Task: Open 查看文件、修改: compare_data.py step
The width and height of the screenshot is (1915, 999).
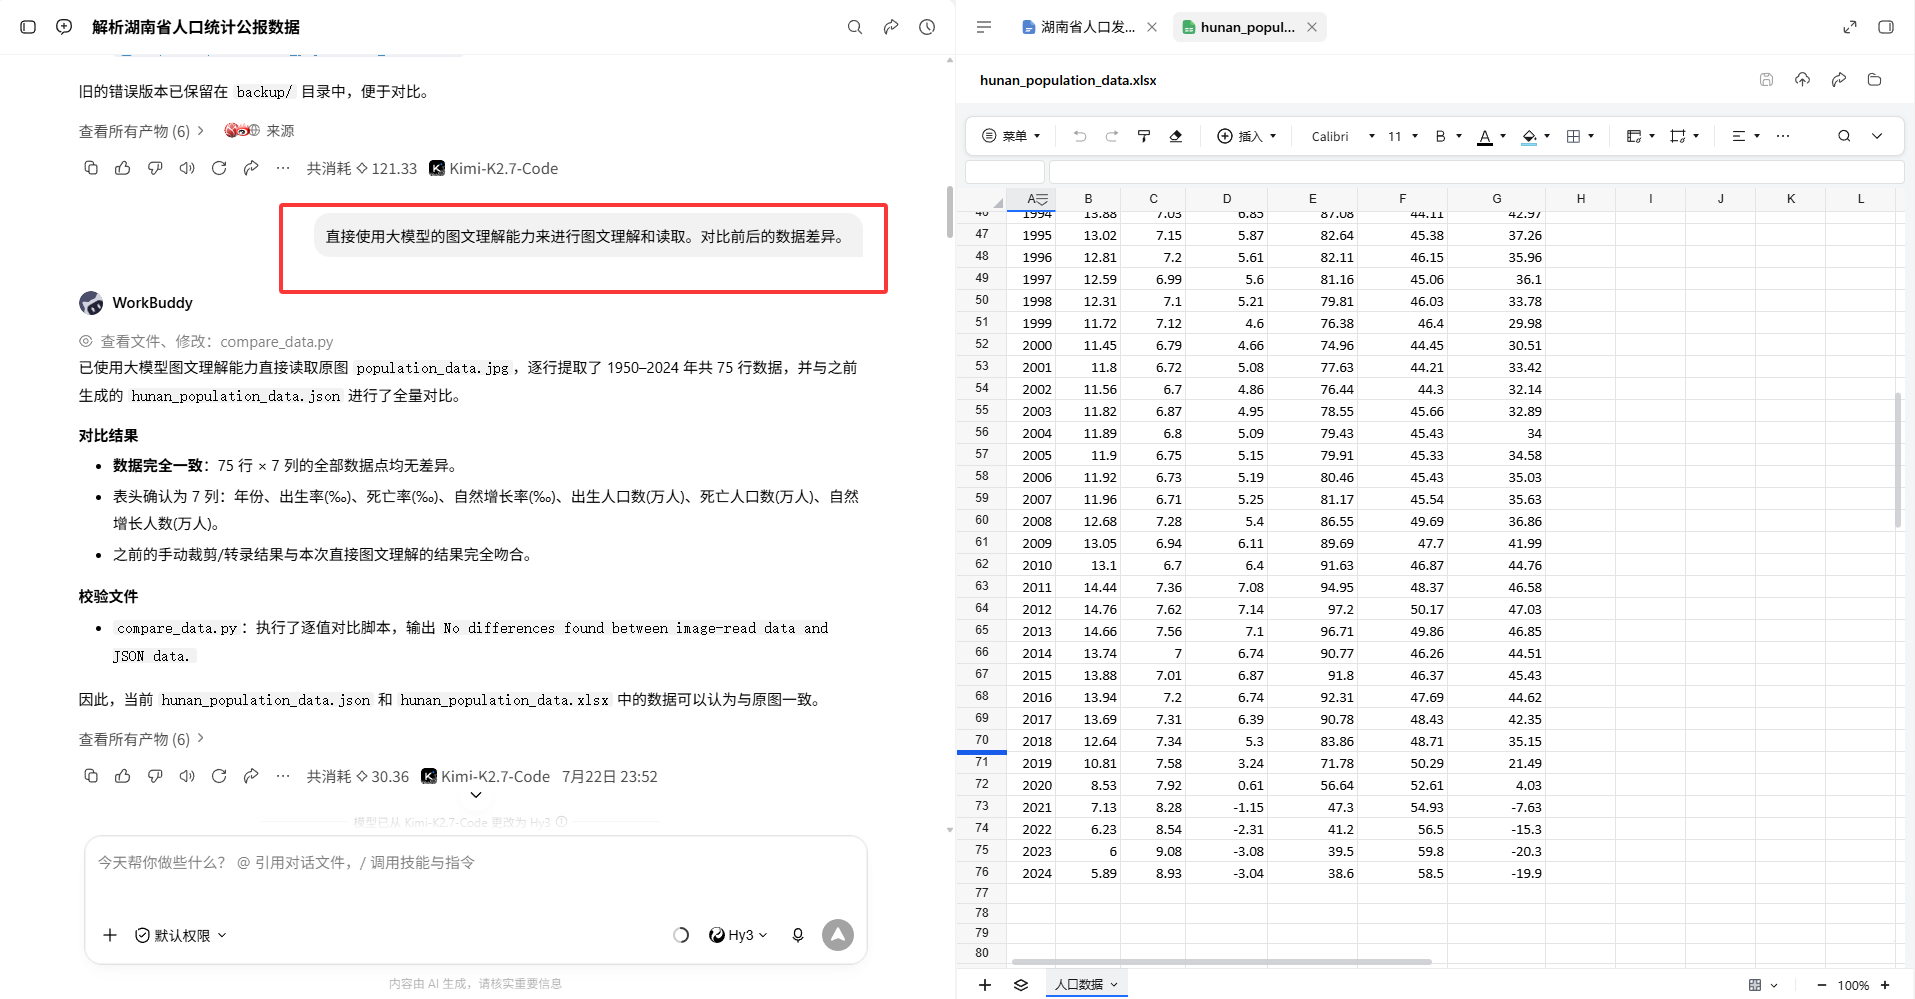Action: [206, 341]
